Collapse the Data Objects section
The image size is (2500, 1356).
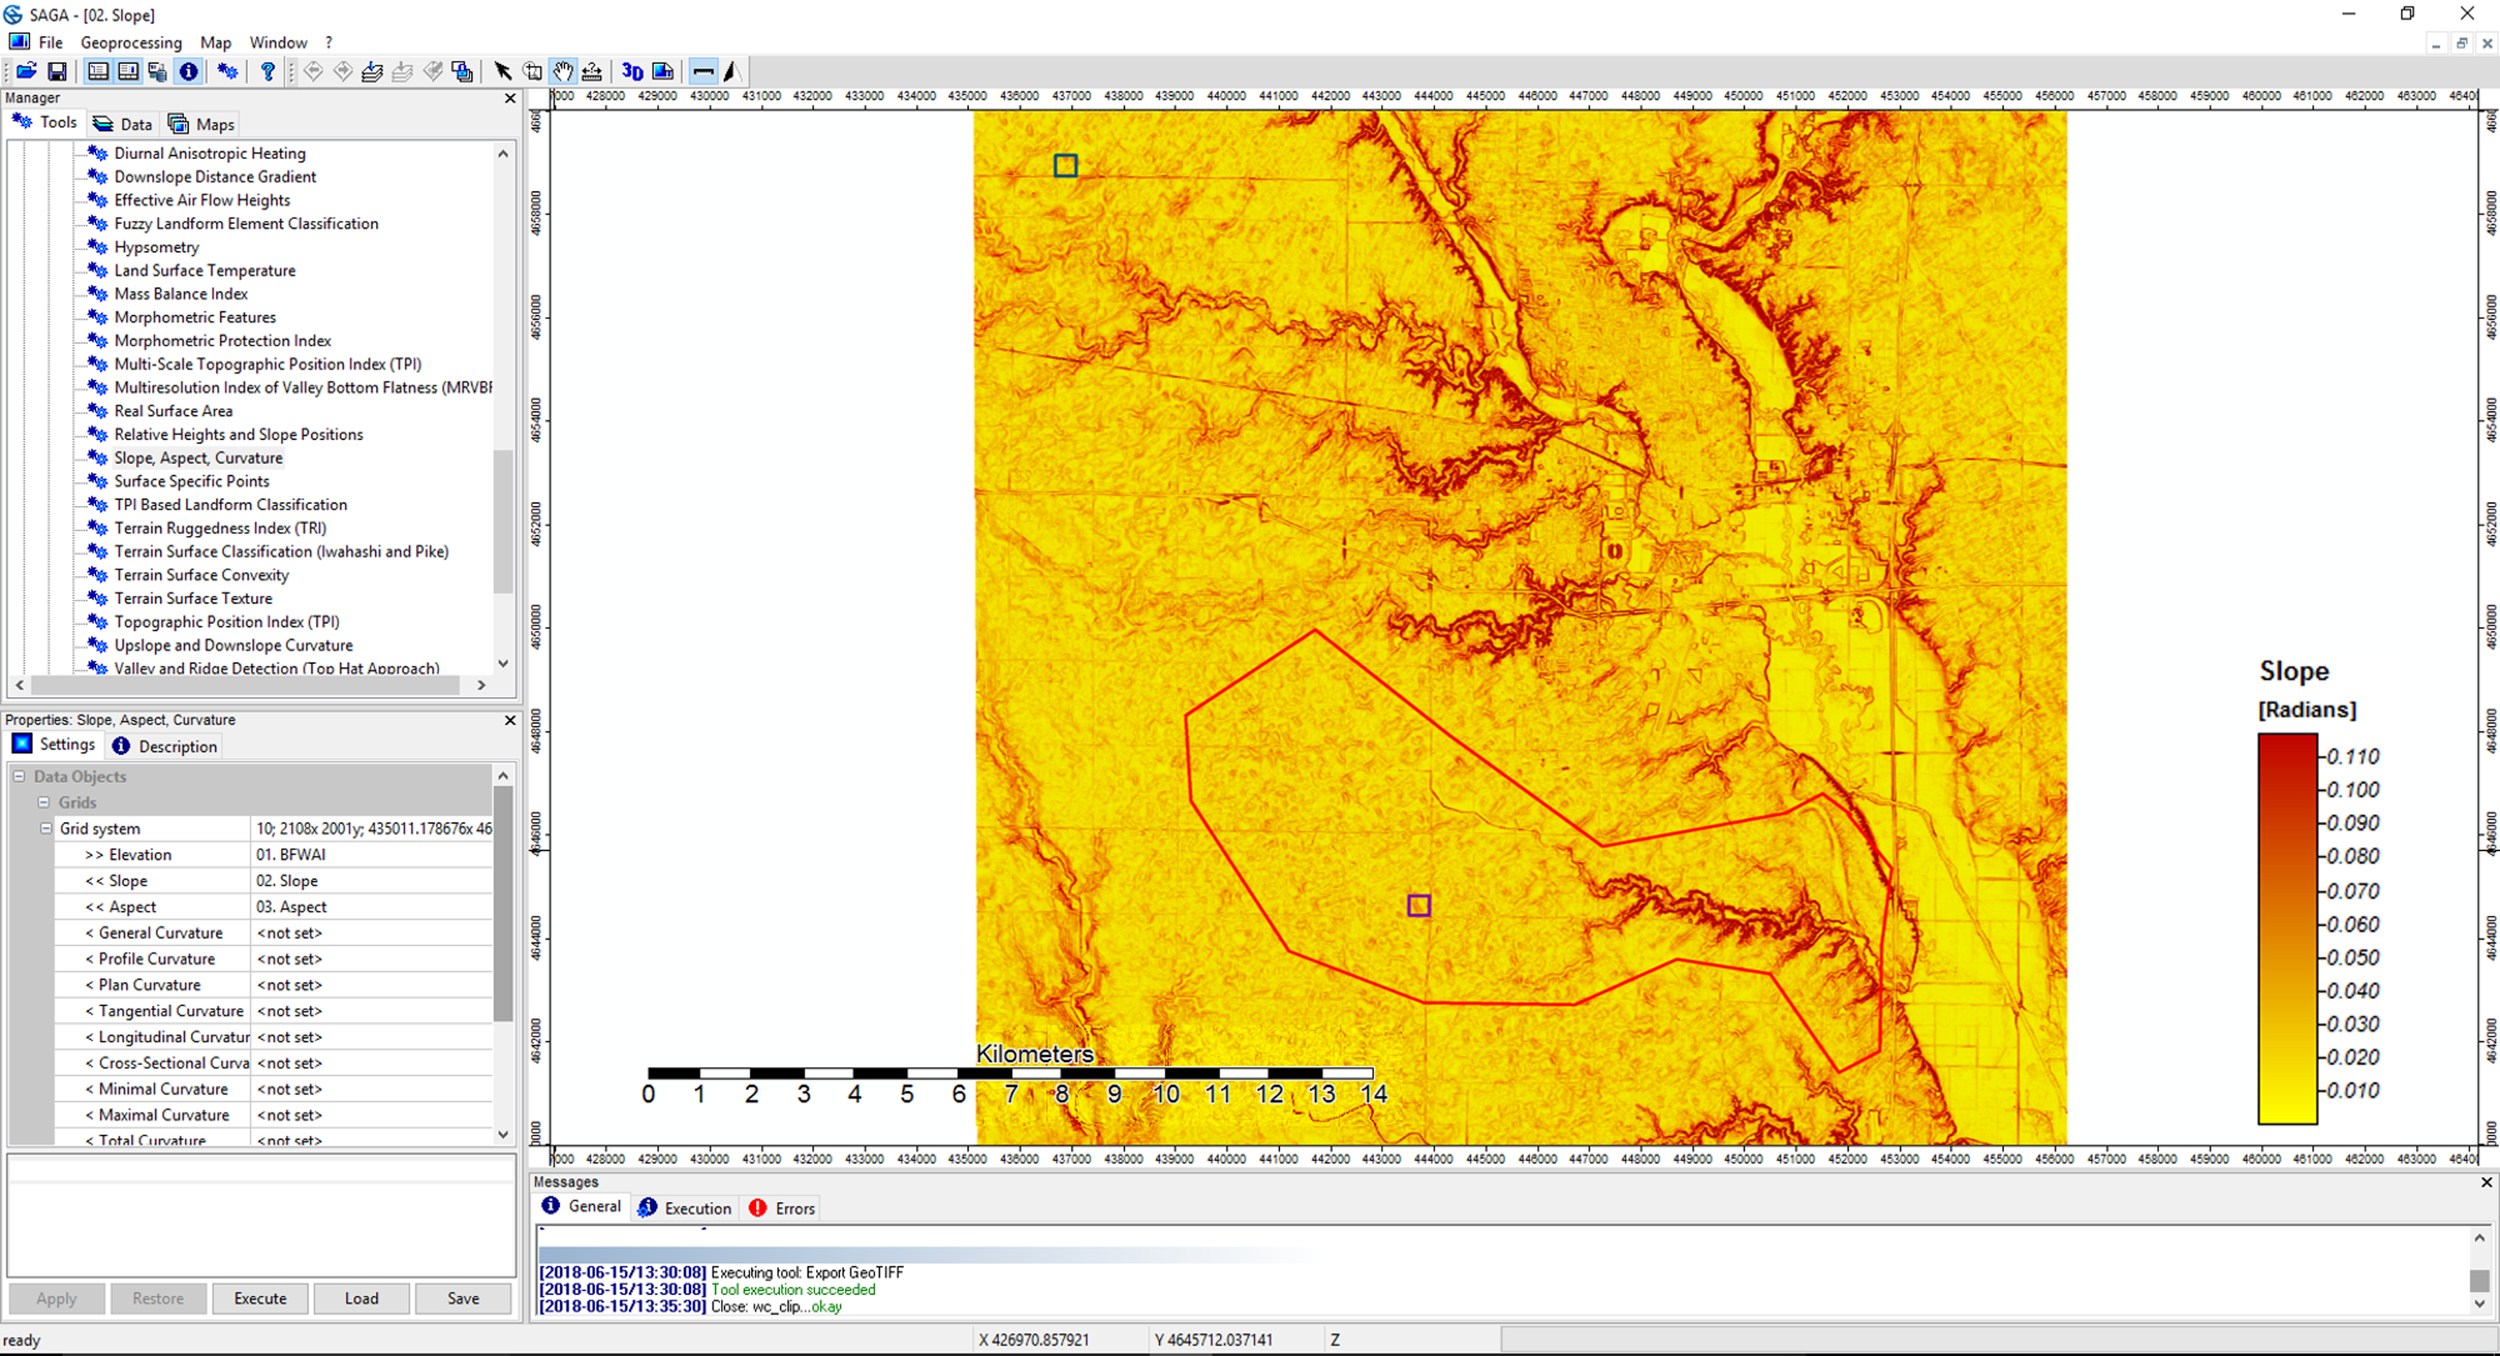coord(19,776)
